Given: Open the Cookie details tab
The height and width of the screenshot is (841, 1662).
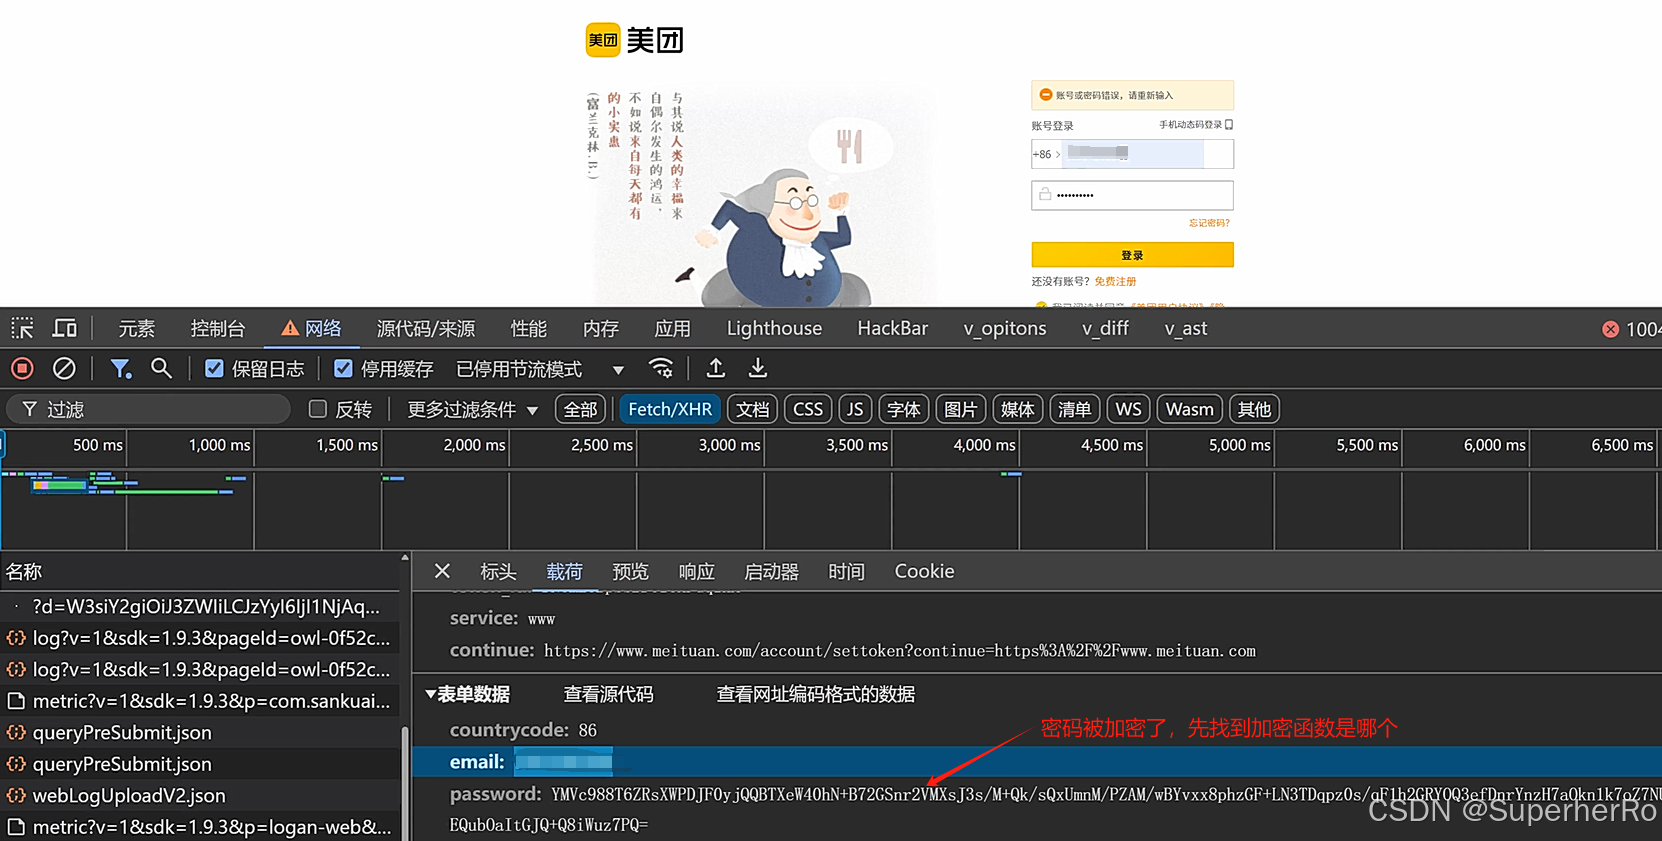Looking at the screenshot, I should point(924,571).
